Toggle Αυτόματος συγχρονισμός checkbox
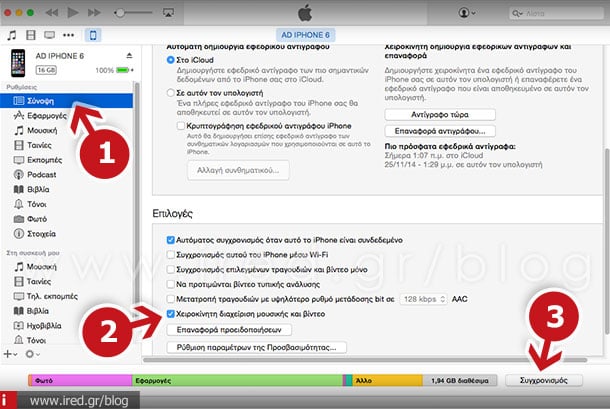The height and width of the screenshot is (409, 610). coord(170,240)
